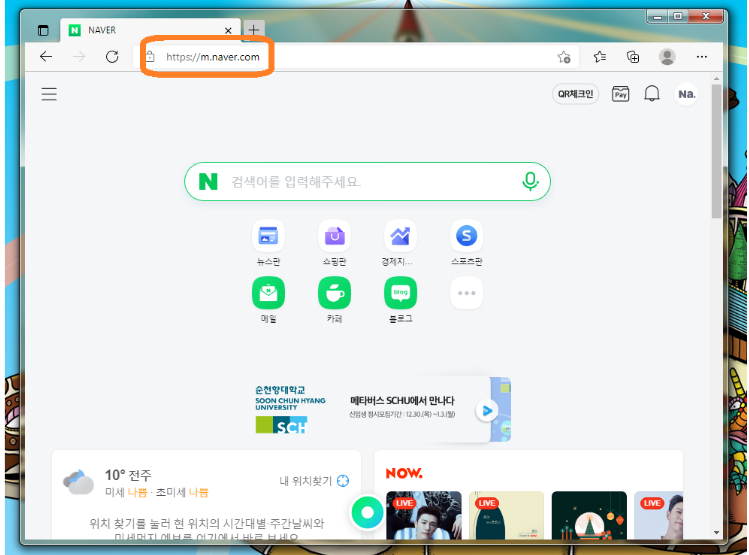Open the notifications bell icon

652,94
